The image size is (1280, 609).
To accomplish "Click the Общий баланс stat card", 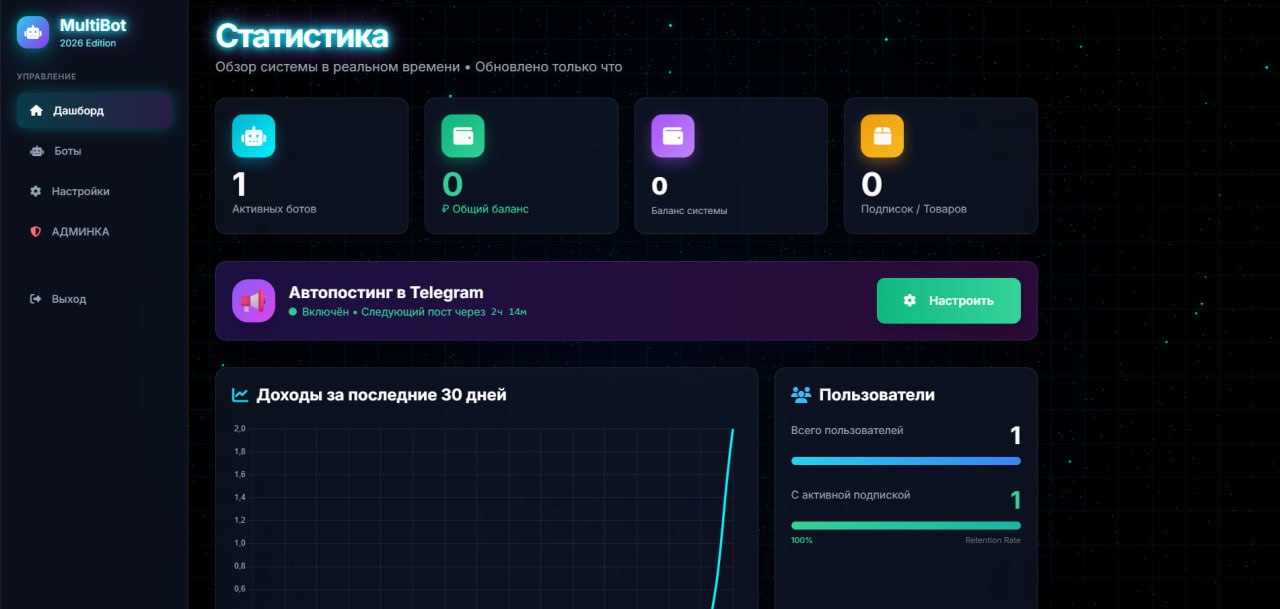I will [x=522, y=166].
